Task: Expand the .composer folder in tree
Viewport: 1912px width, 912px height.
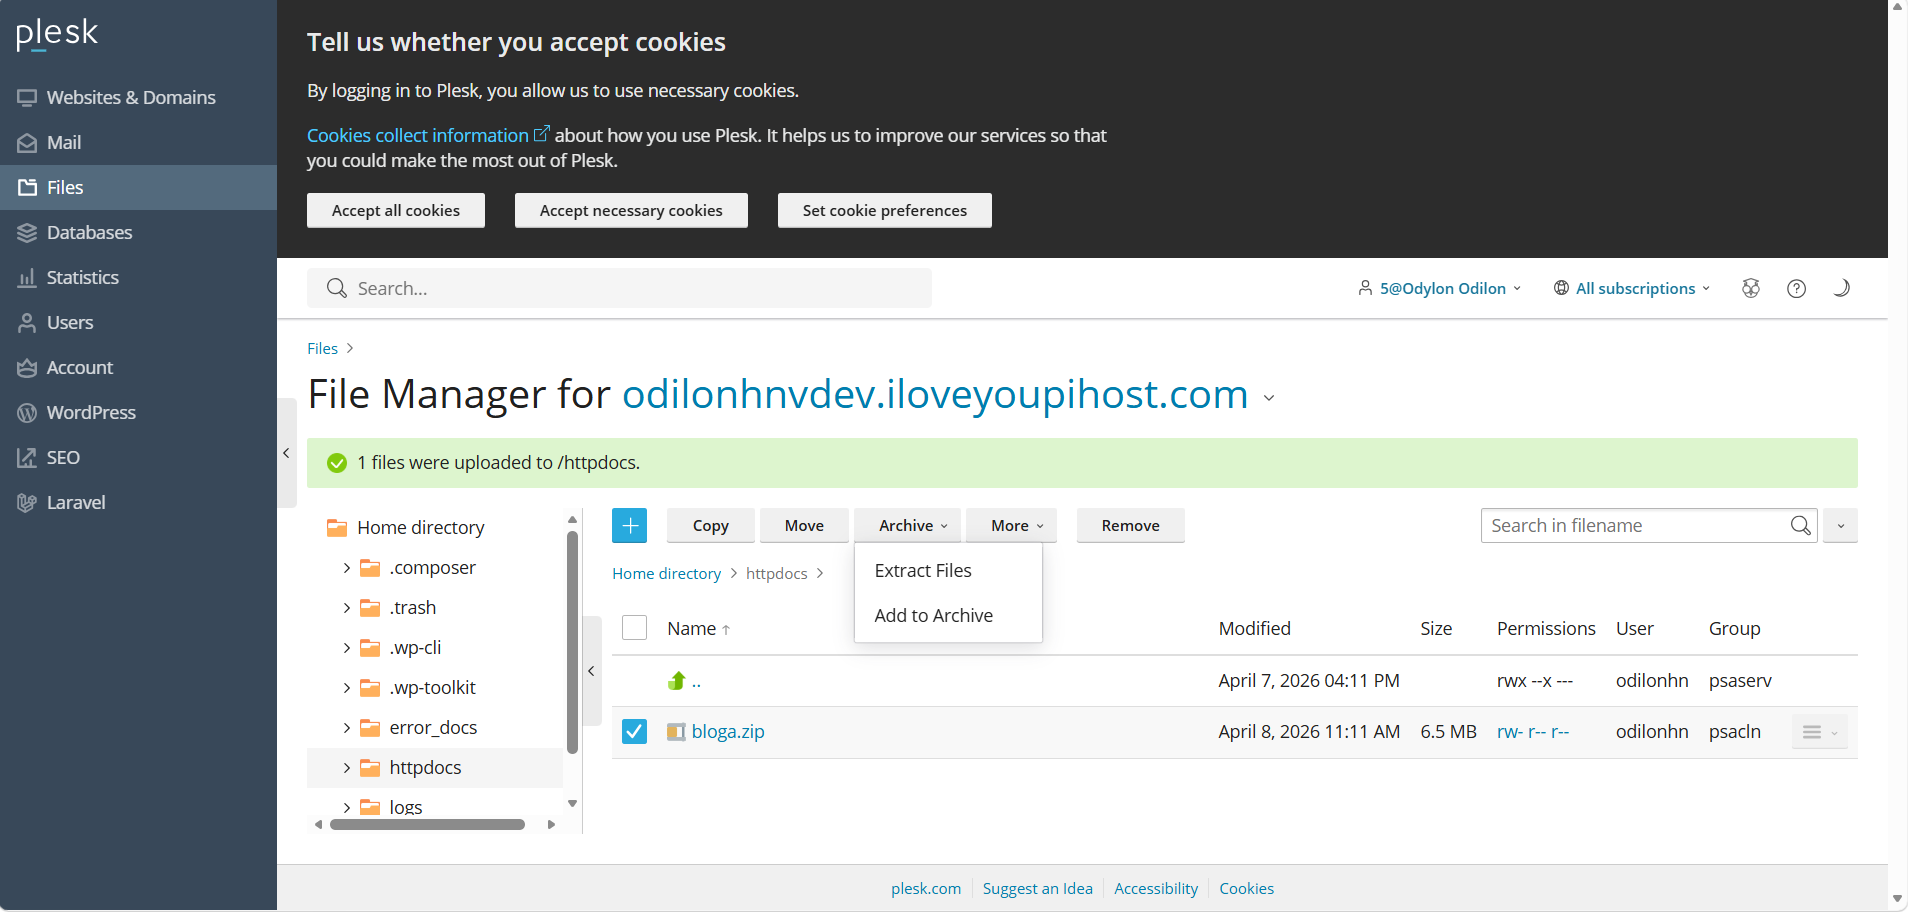Action: [346, 568]
